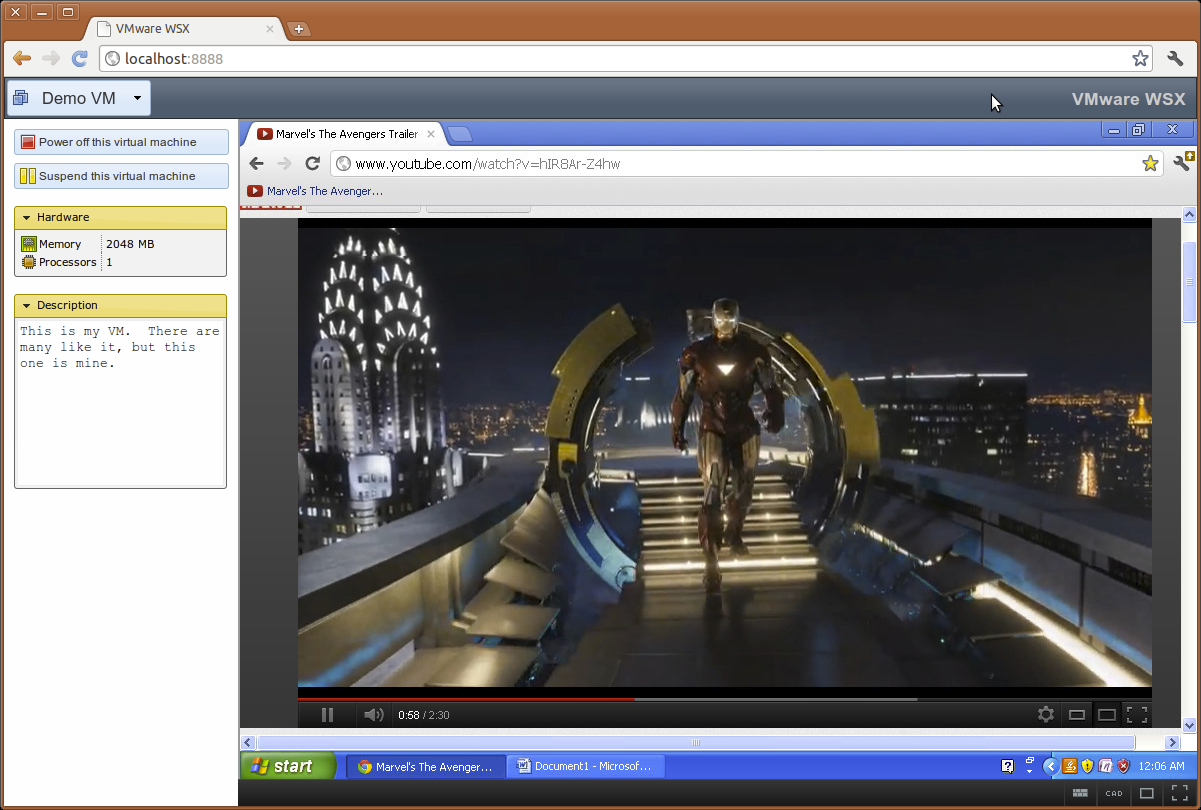Click the OneNote icon in the system tray
Image resolution: width=1201 pixels, height=810 pixels.
[1104, 766]
